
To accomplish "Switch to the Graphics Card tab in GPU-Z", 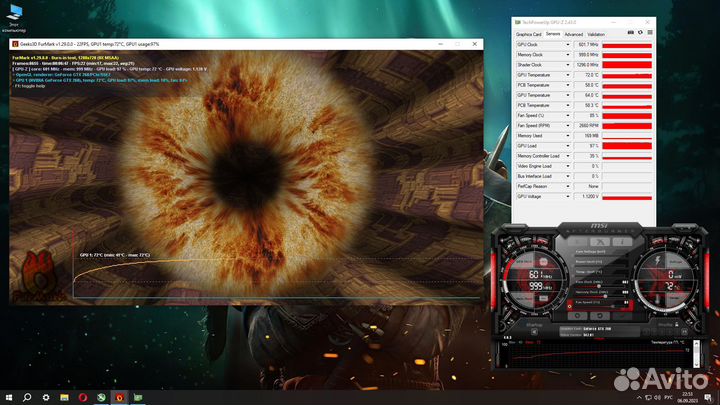I will pyautogui.click(x=529, y=34).
